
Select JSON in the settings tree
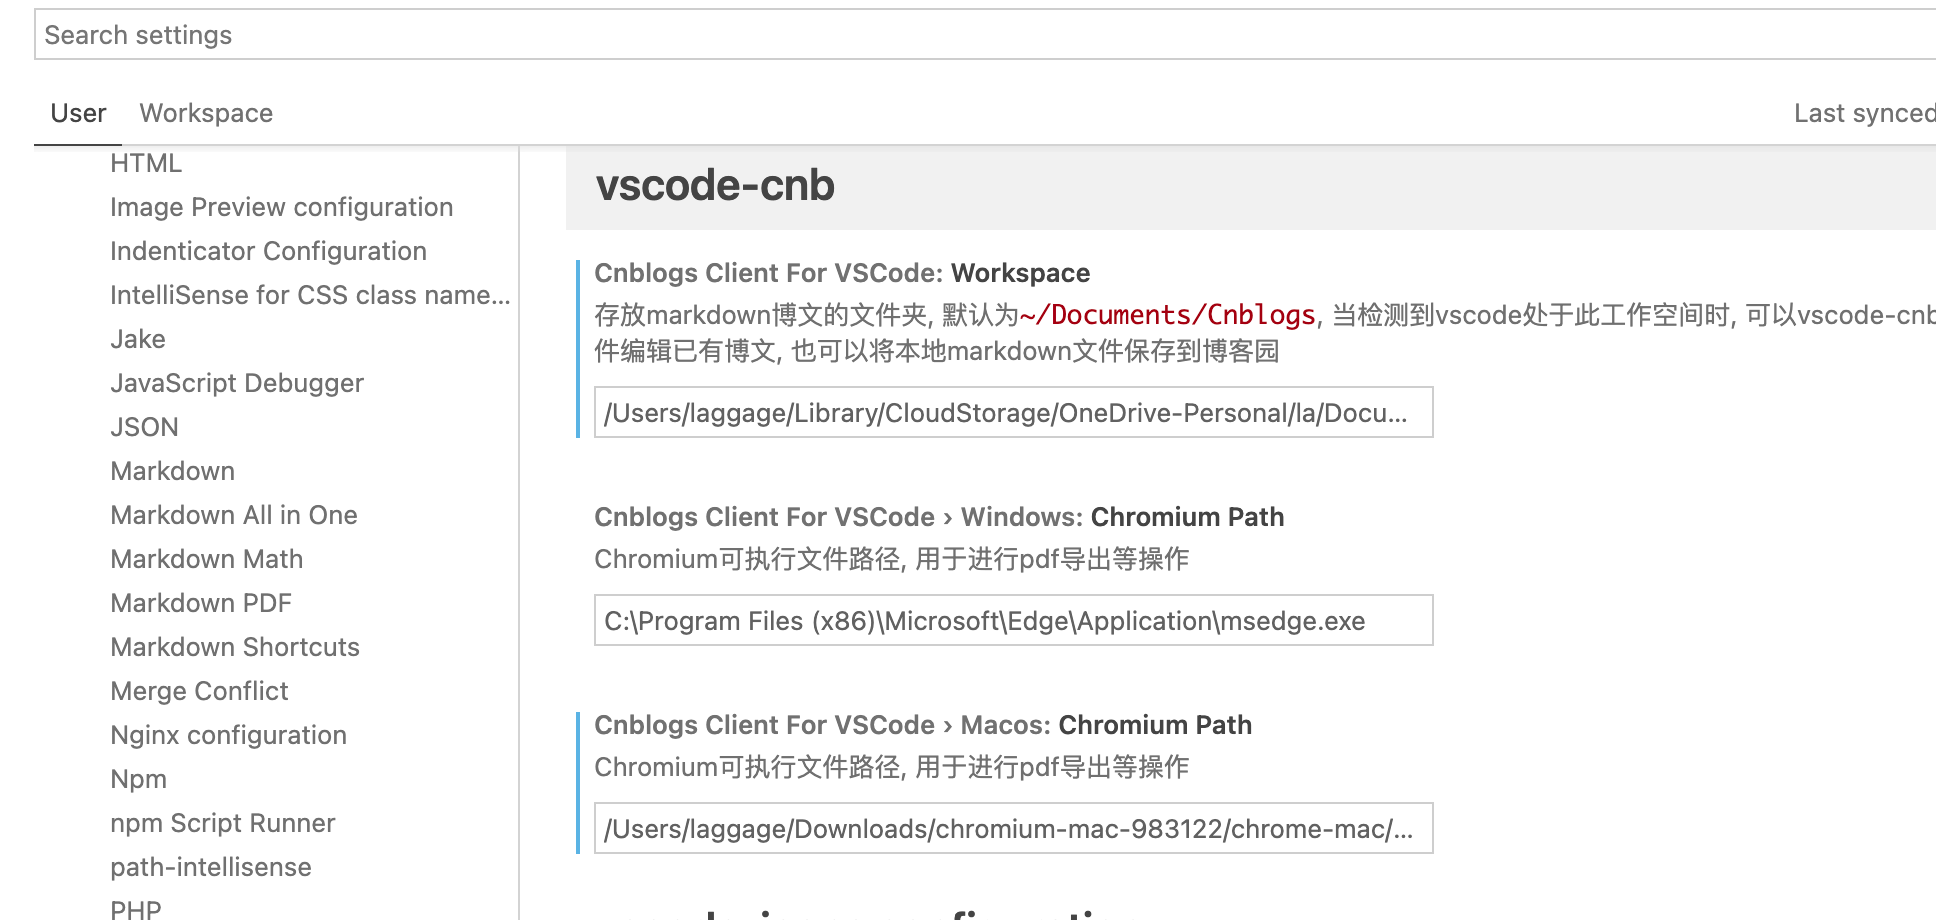tap(144, 427)
